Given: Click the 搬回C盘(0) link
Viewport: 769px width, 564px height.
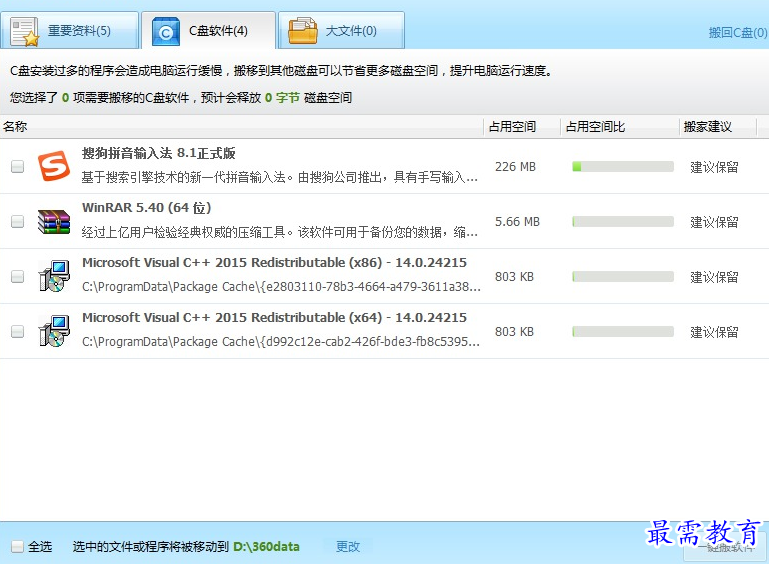Looking at the screenshot, I should pyautogui.click(x=738, y=32).
